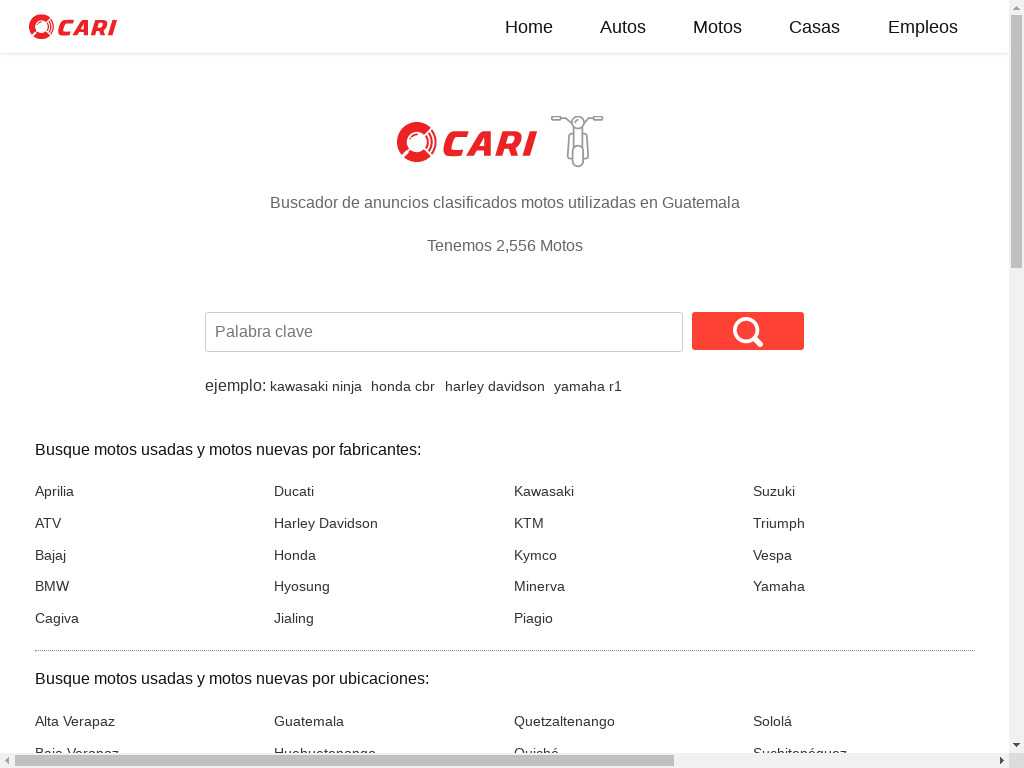
Task: Click the 'Tenemos 2,556 Motos' text
Action: point(505,246)
